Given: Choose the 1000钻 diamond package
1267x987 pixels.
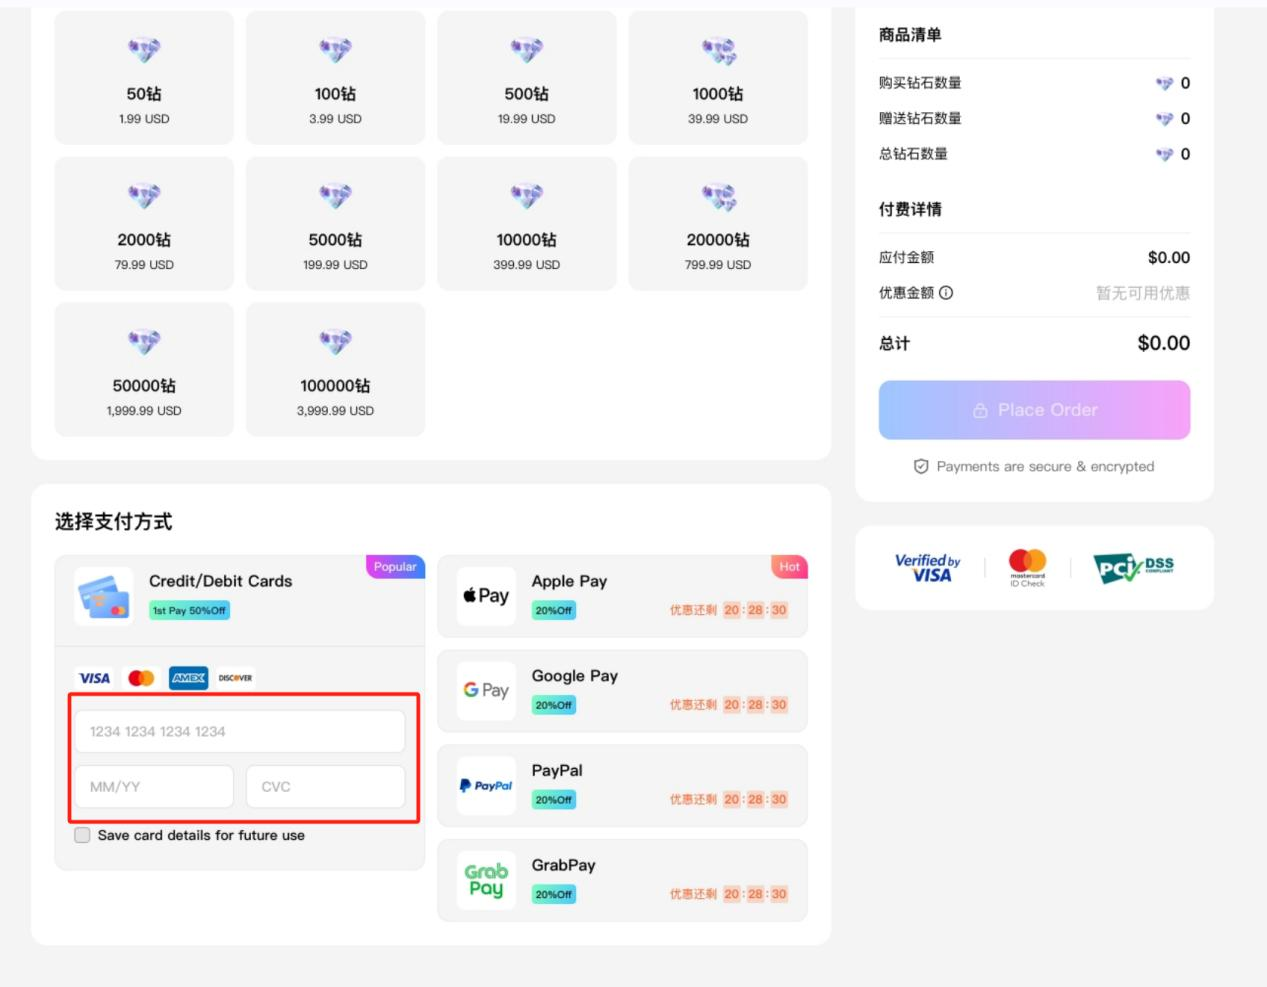Looking at the screenshot, I should [717, 78].
